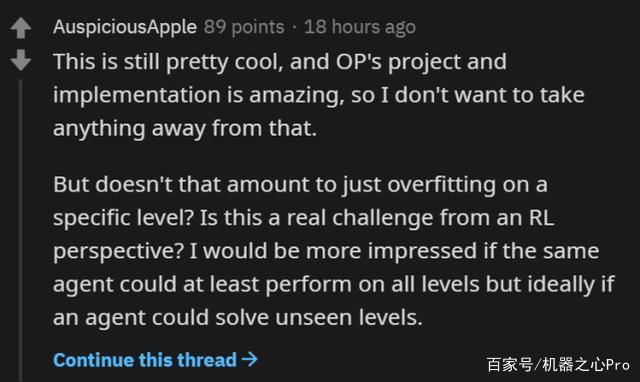
Task: Open the 18 hours ago permalink
Action: [x=360, y=27]
